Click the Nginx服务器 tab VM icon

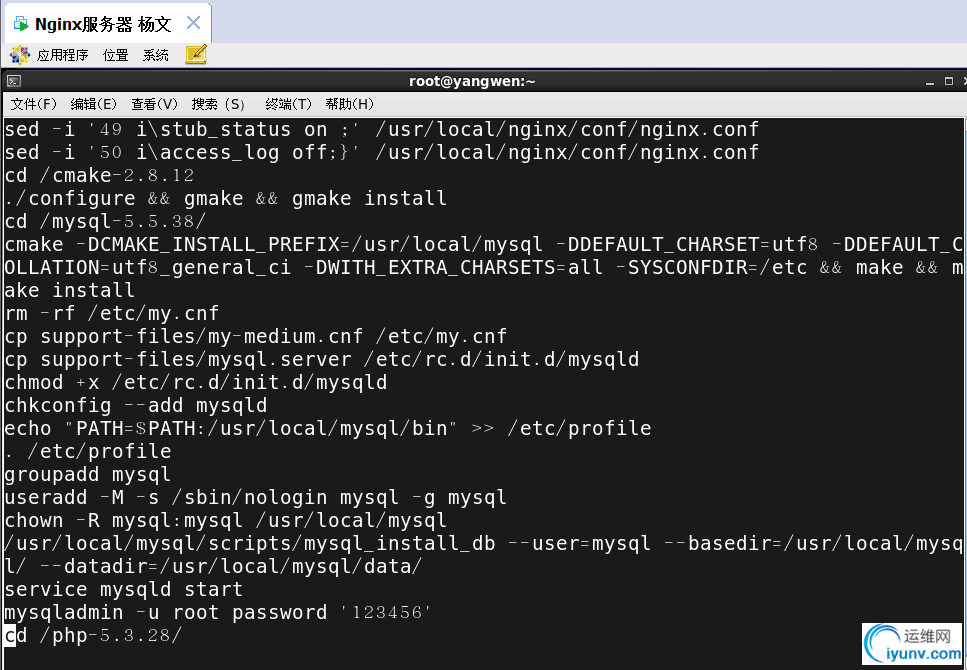click(21, 25)
